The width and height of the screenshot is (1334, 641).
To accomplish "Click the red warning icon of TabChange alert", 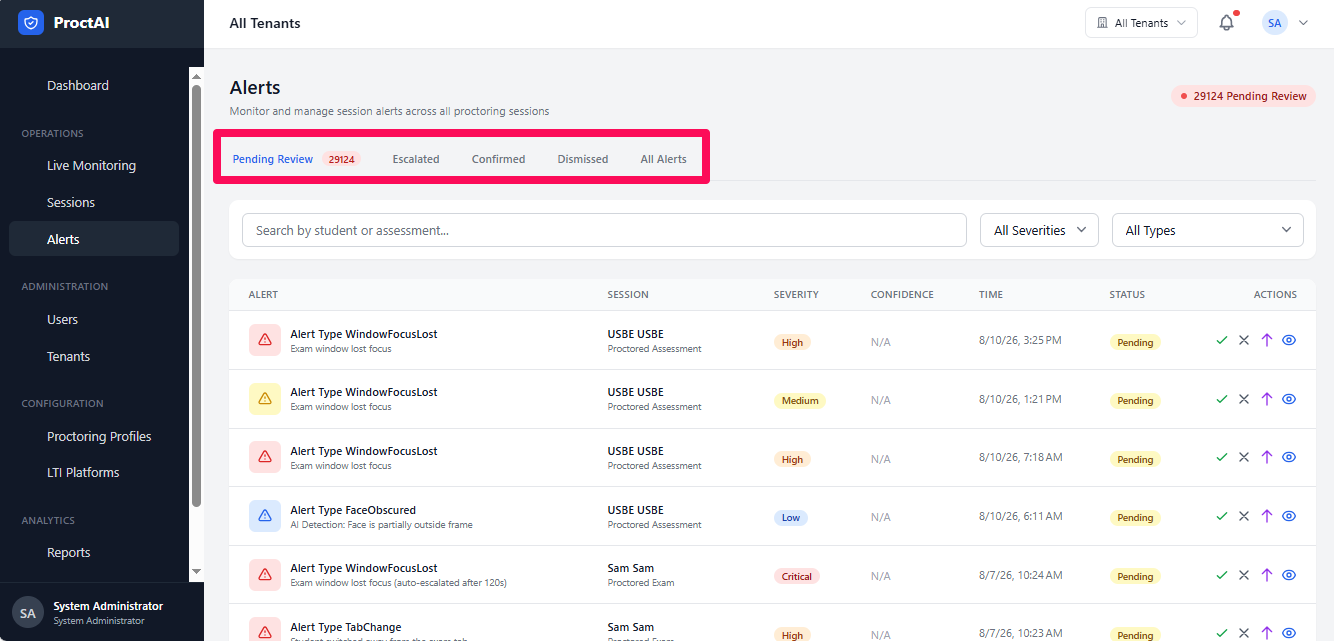I will (265, 631).
